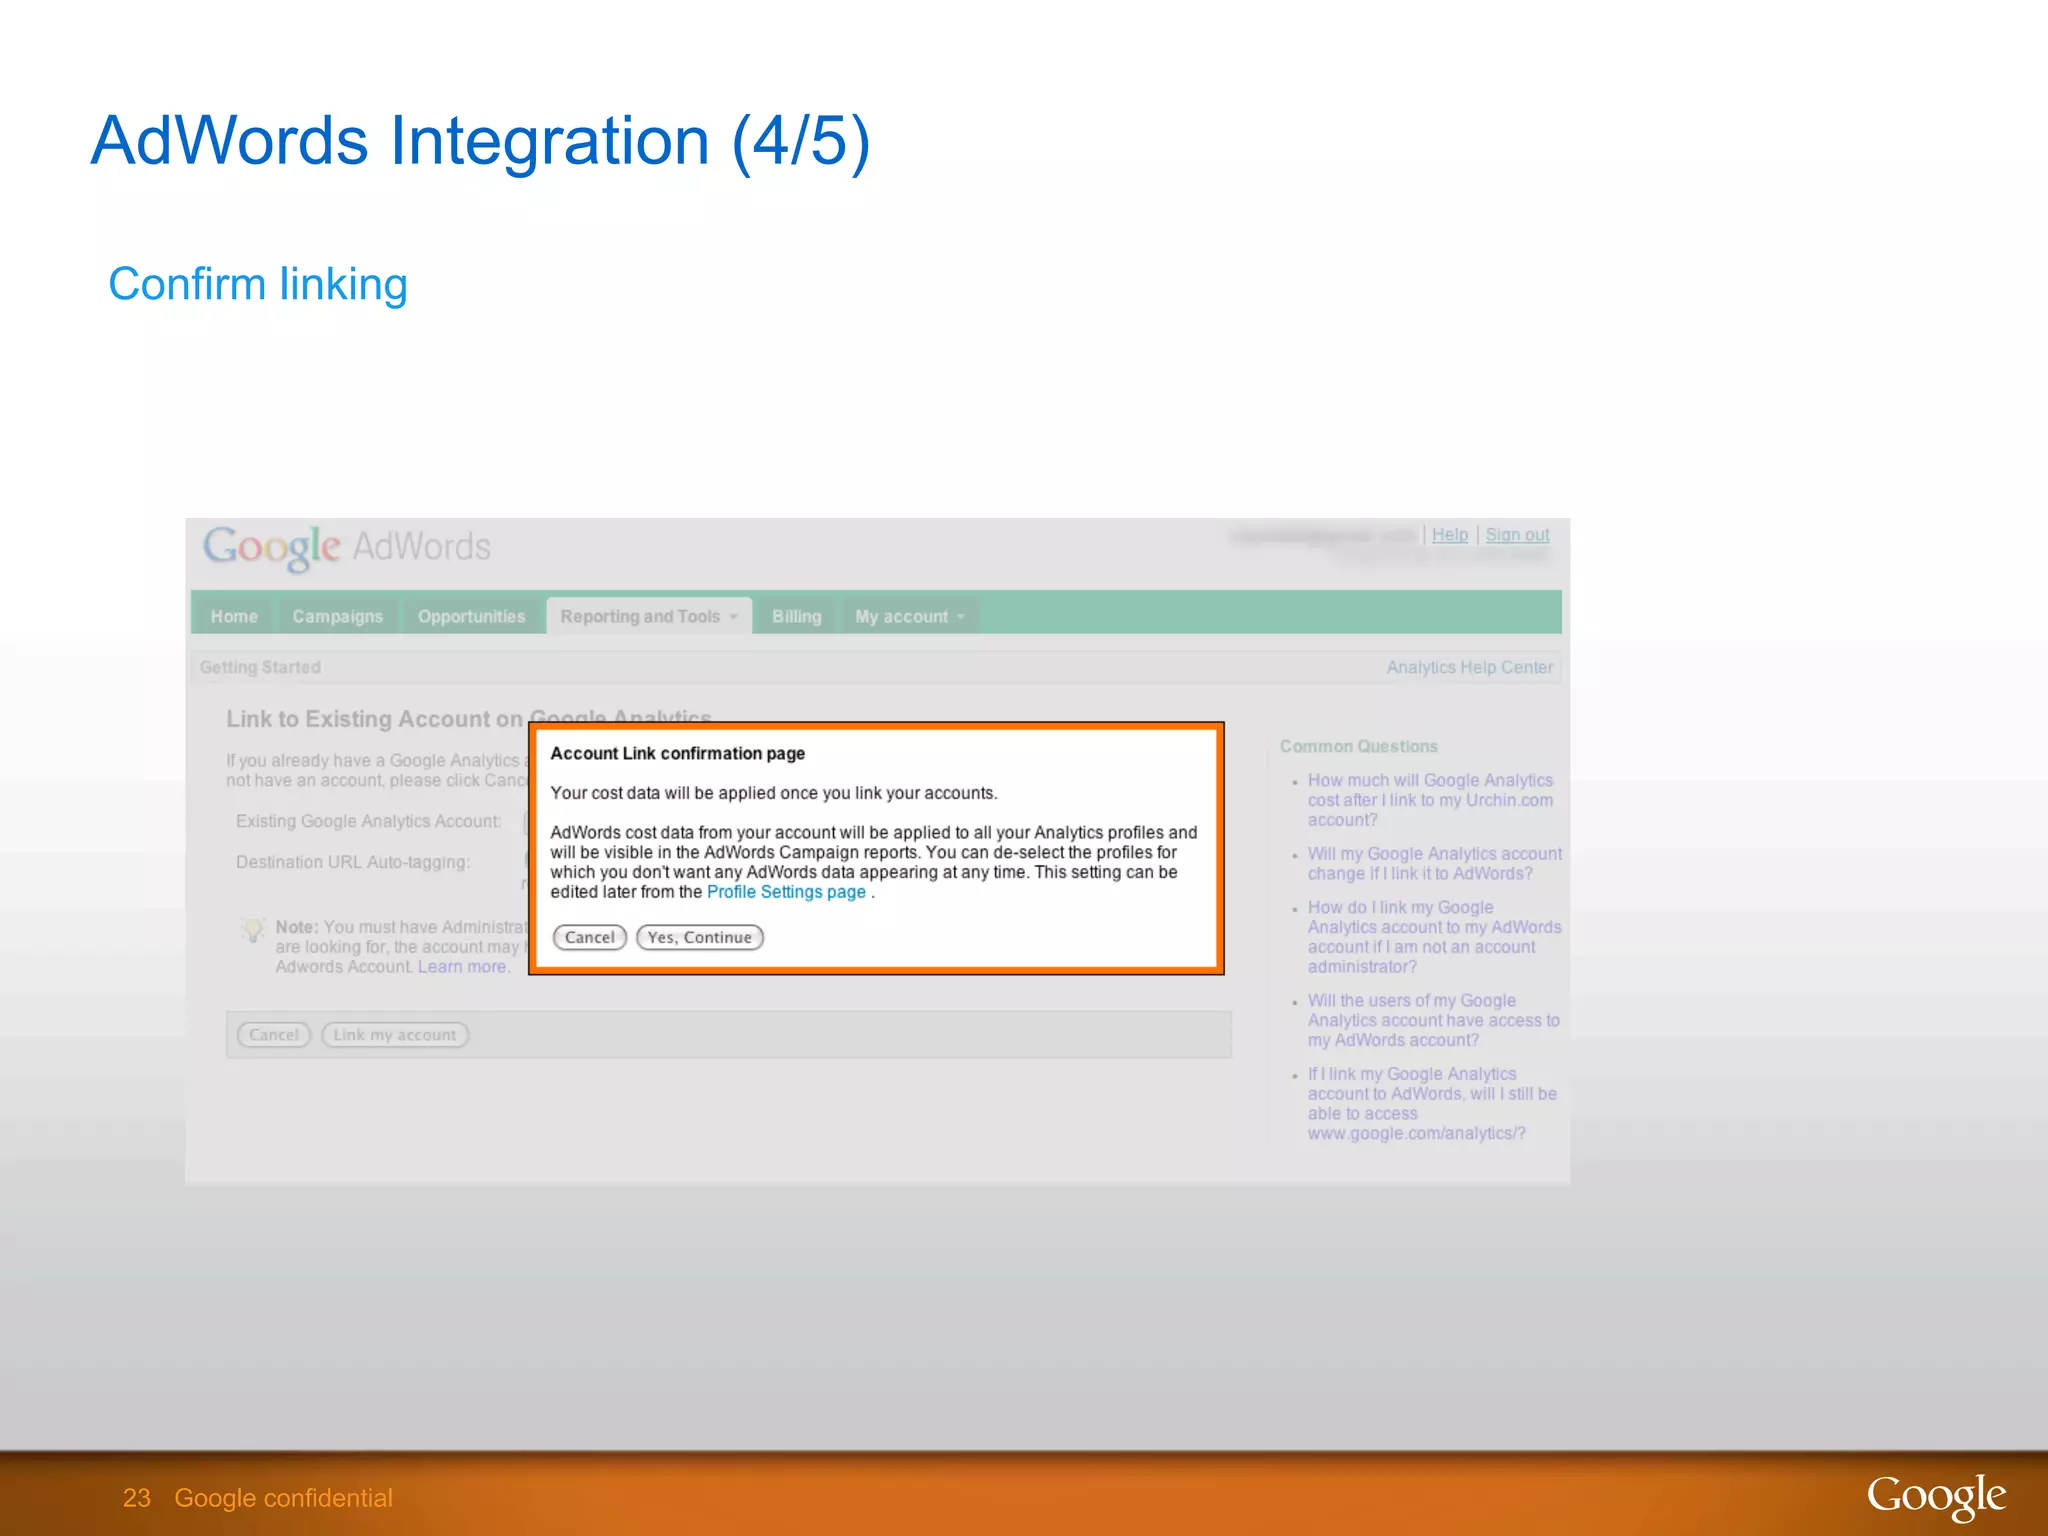Open question about linking without account administrator
The height and width of the screenshot is (1536, 2048).
pyautogui.click(x=1434, y=937)
